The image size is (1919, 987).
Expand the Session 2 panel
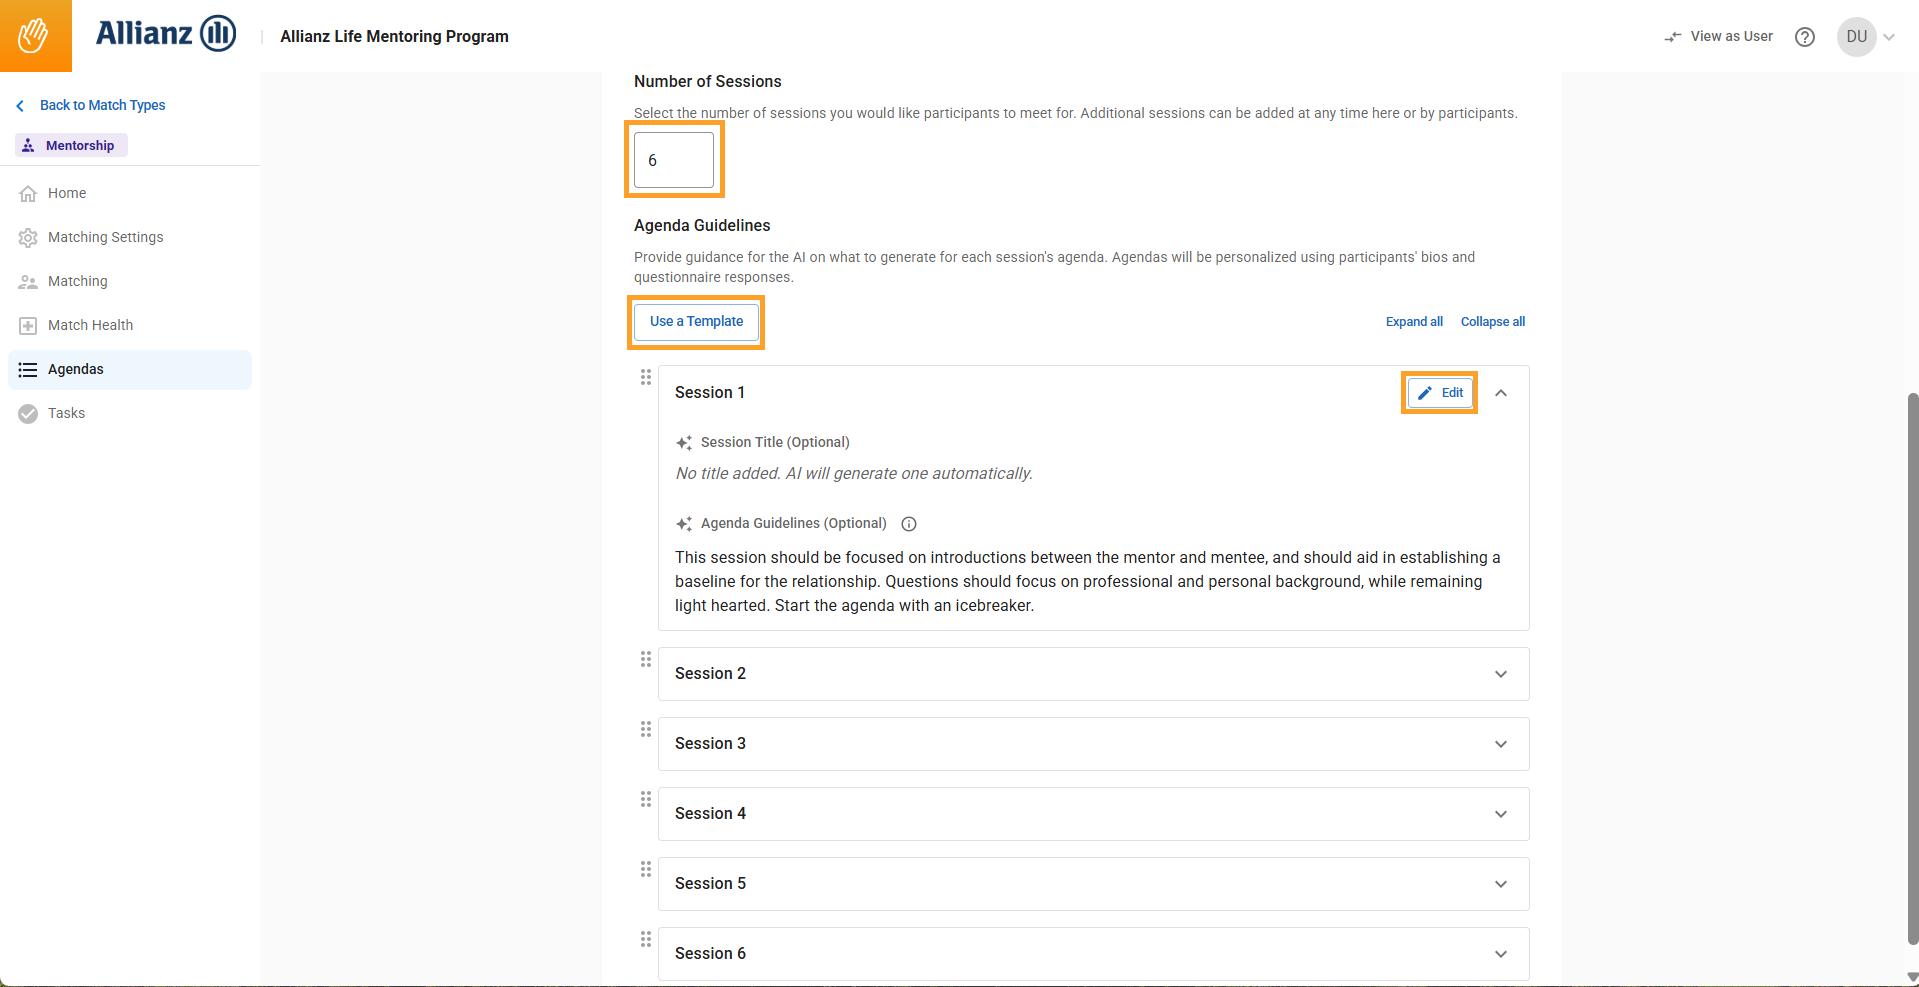[x=1500, y=674]
